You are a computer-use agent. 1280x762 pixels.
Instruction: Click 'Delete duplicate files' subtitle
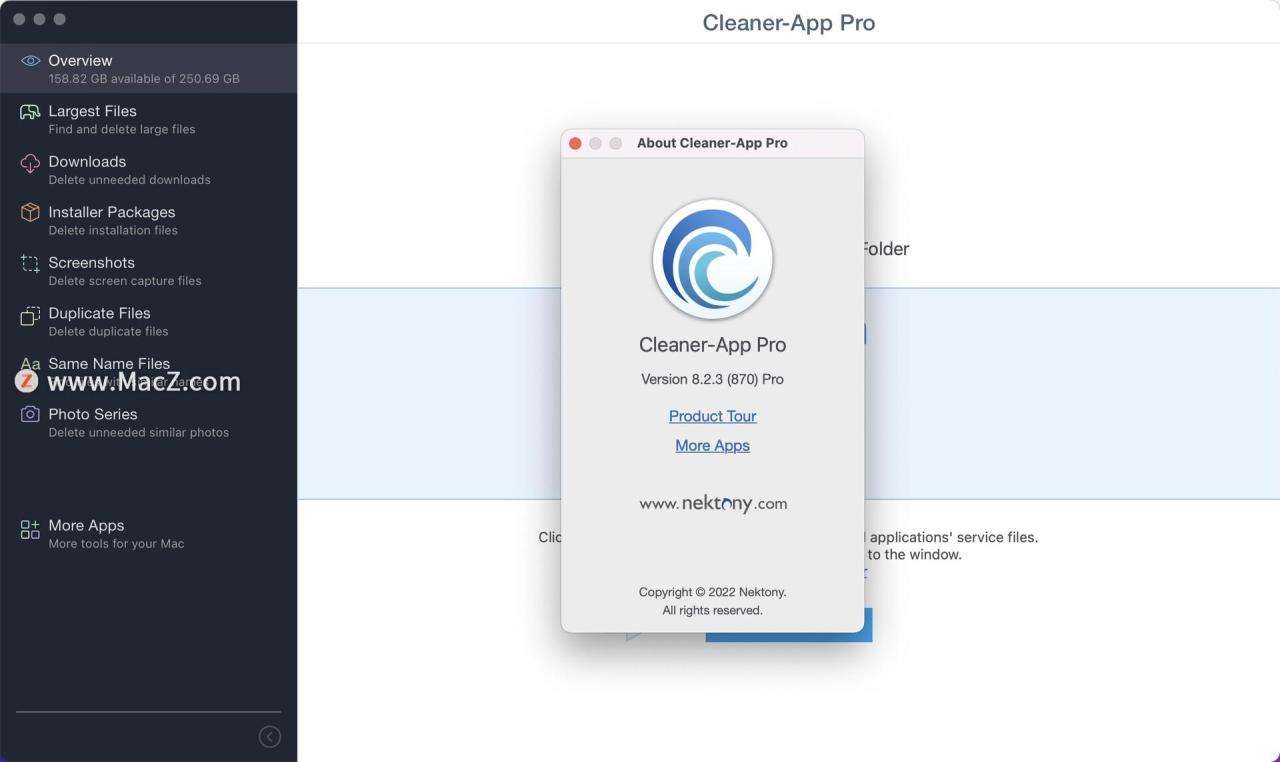click(108, 332)
